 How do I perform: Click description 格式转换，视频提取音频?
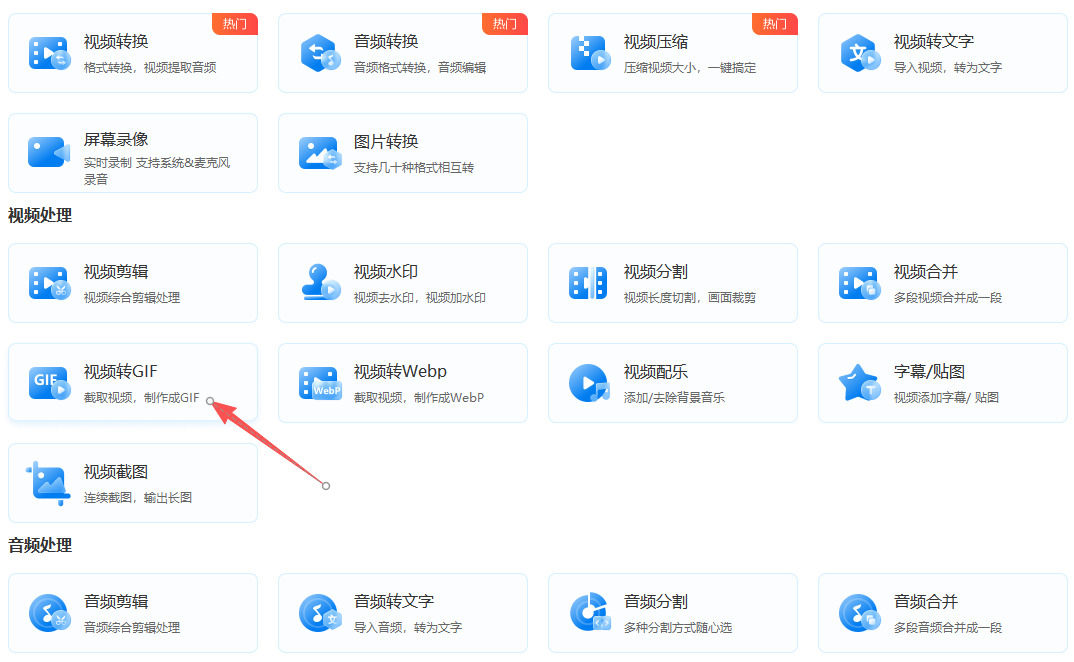(150, 68)
